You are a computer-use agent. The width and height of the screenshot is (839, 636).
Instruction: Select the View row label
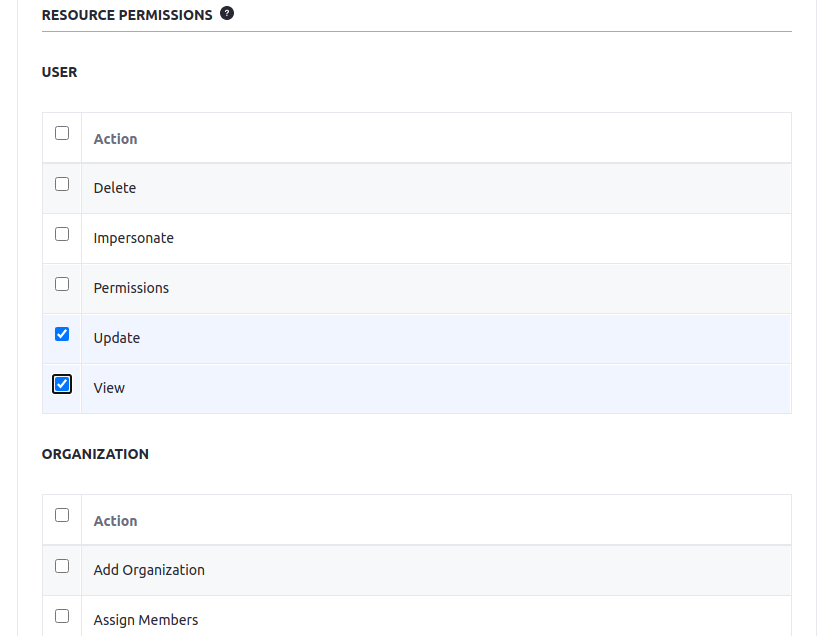pyautogui.click(x=109, y=388)
